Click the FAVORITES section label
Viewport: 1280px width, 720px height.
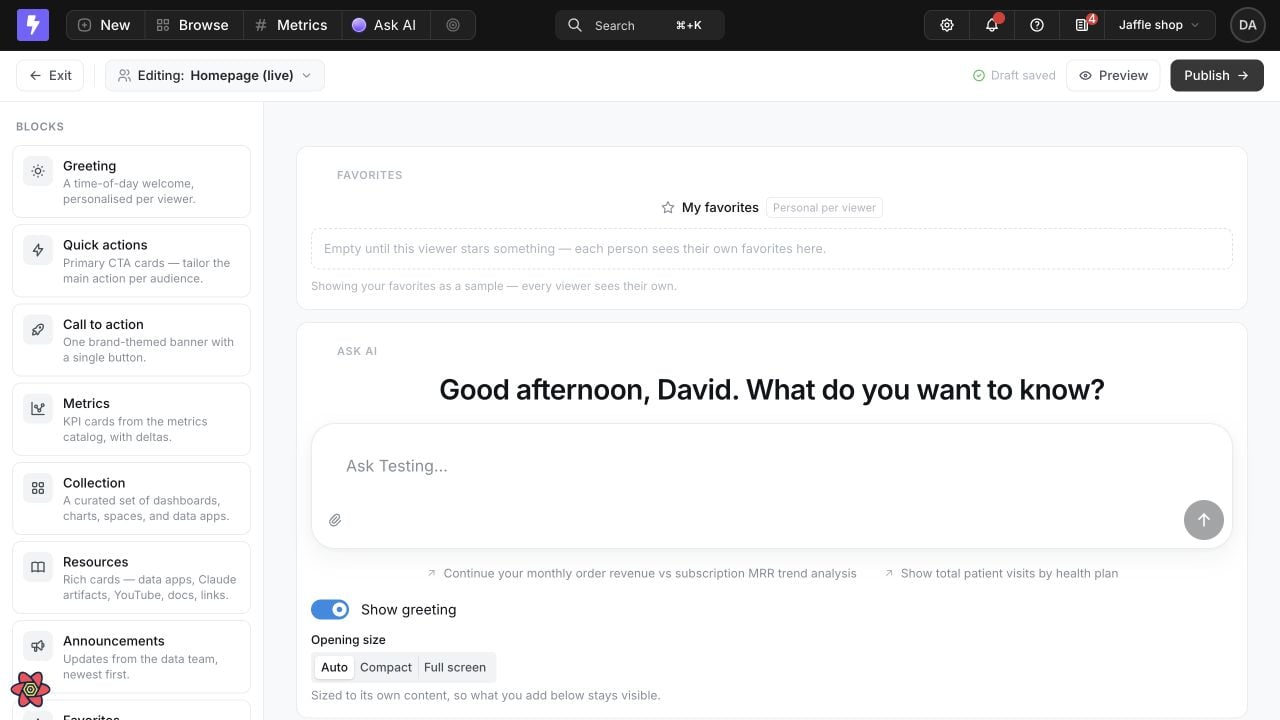point(370,175)
